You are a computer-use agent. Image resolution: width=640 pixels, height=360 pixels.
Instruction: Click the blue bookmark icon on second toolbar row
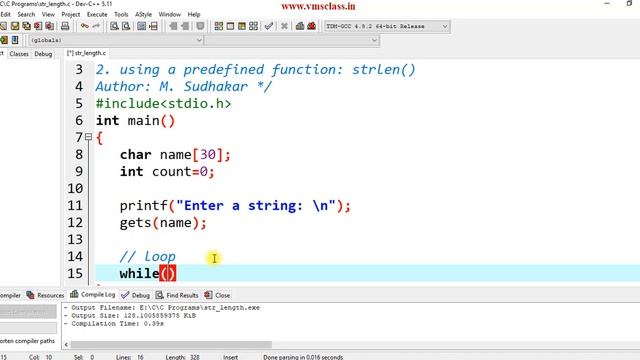click(x=15, y=40)
